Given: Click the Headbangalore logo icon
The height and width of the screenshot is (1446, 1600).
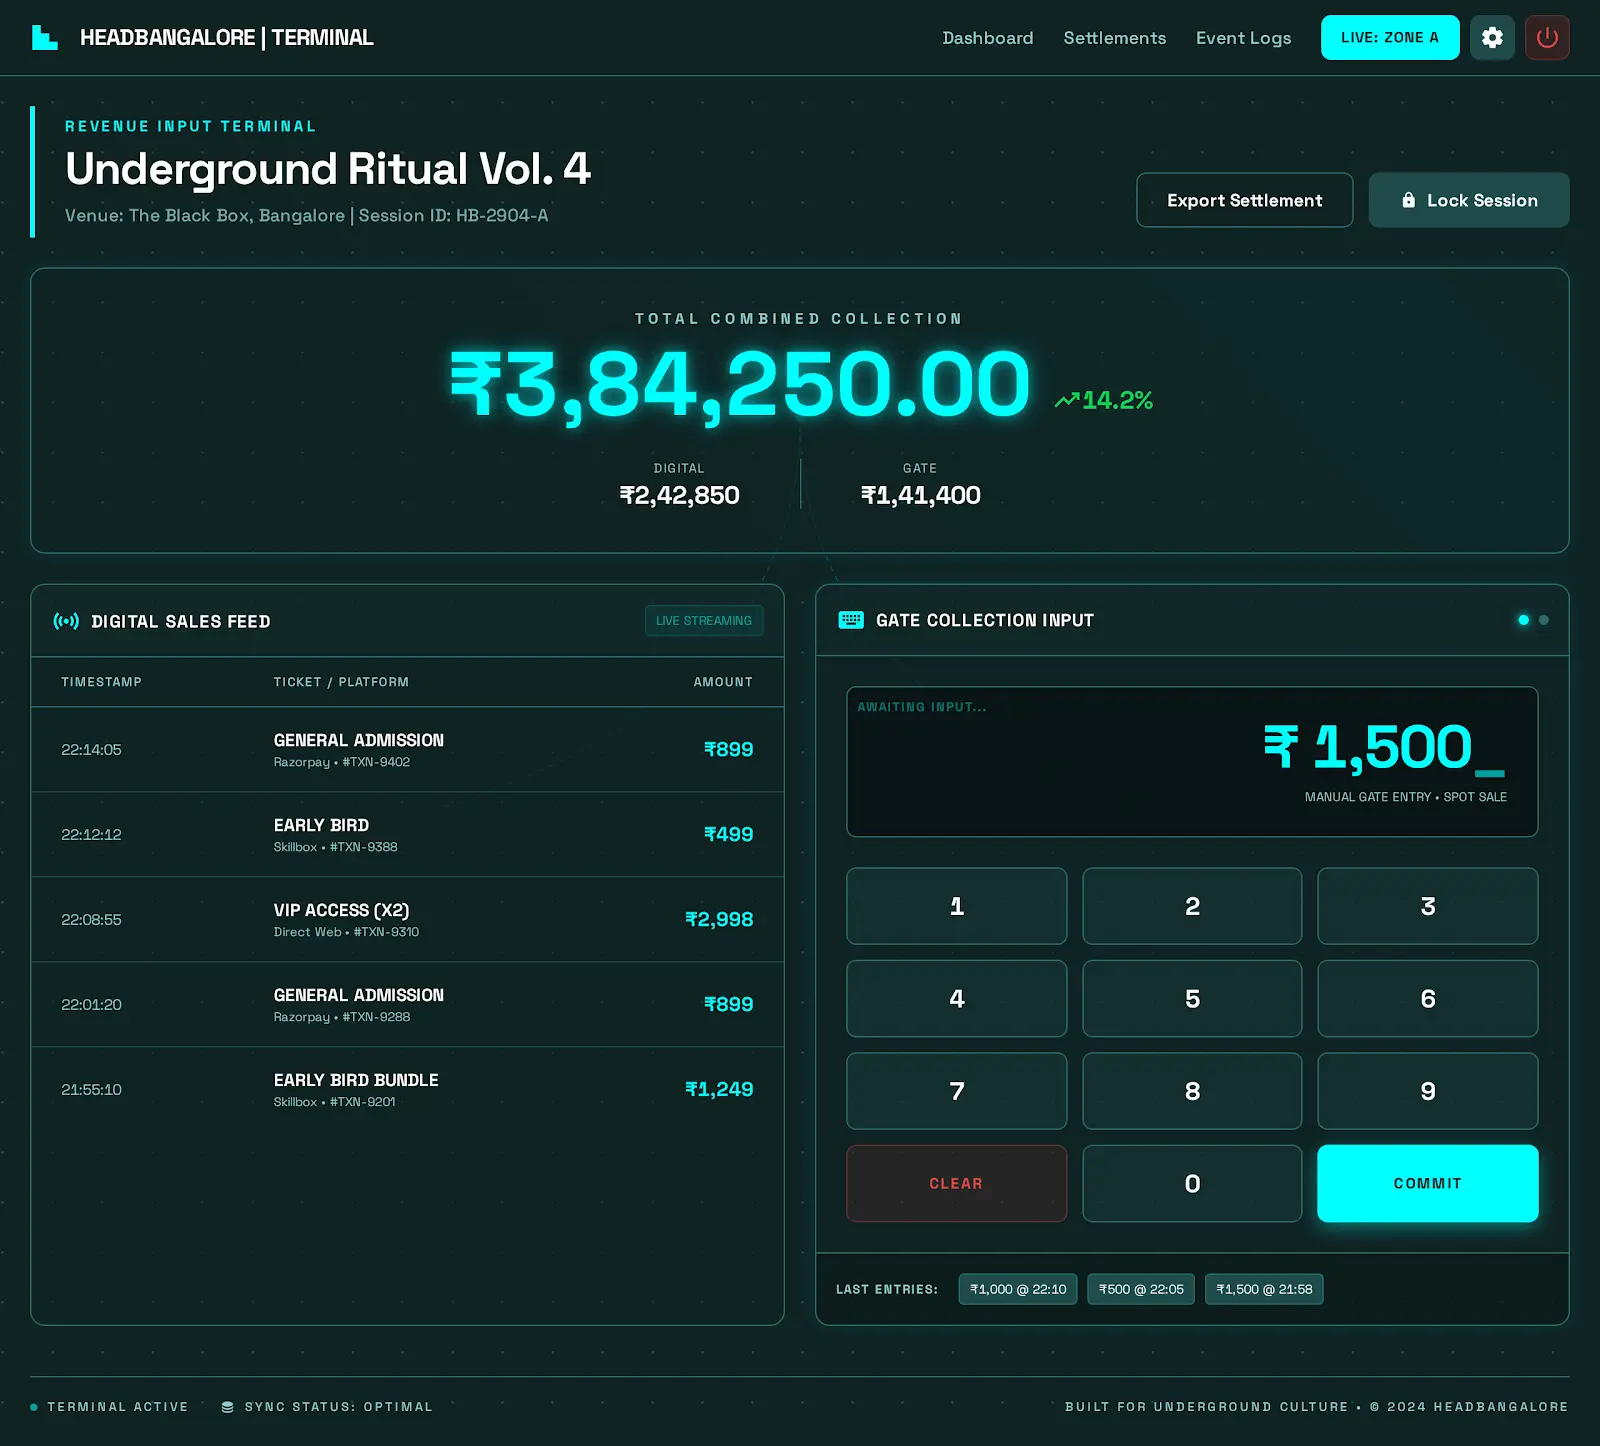Looking at the screenshot, I should (45, 38).
